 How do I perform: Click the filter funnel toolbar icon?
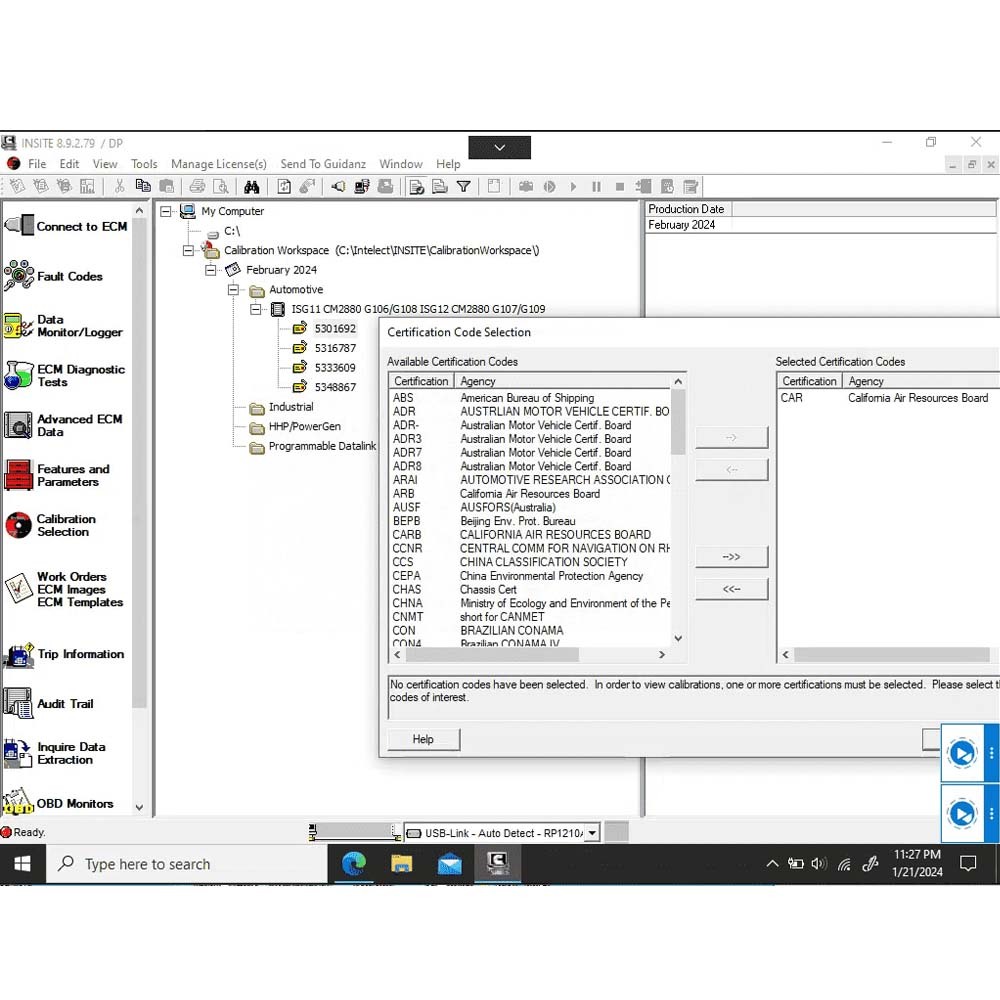(x=464, y=186)
